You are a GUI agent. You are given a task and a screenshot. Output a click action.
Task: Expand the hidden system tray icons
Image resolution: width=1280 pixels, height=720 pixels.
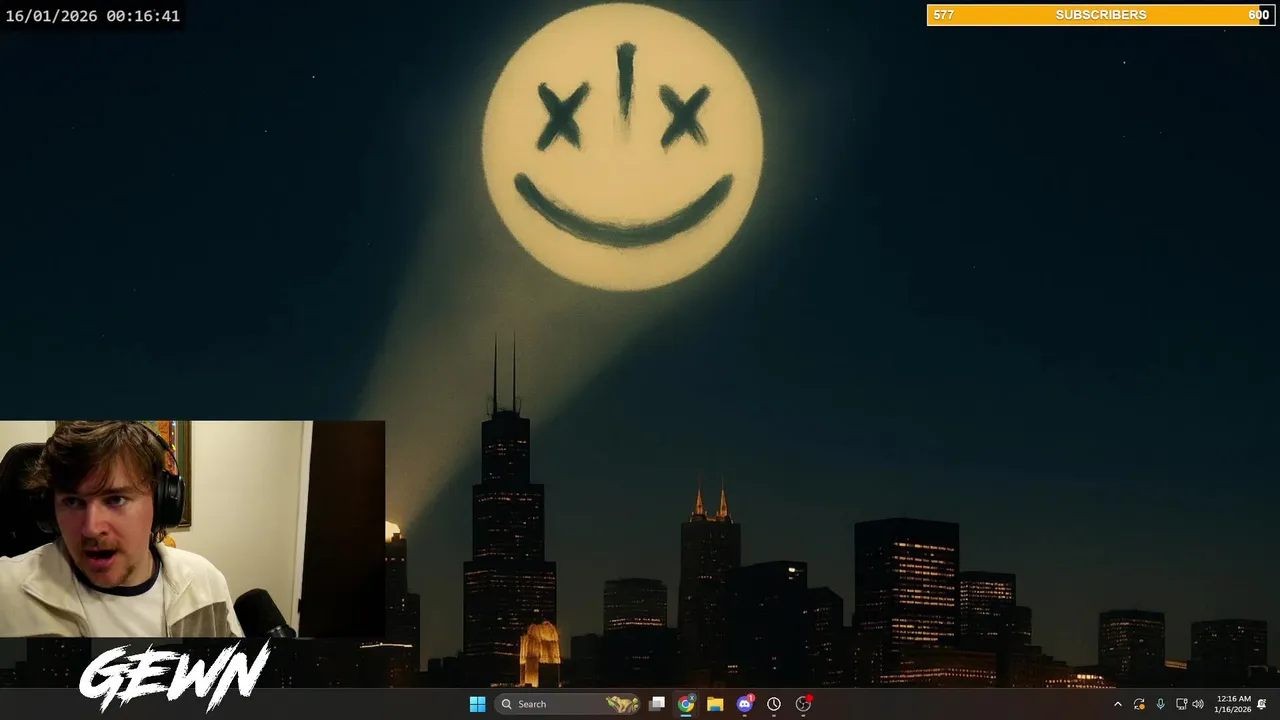(1118, 704)
